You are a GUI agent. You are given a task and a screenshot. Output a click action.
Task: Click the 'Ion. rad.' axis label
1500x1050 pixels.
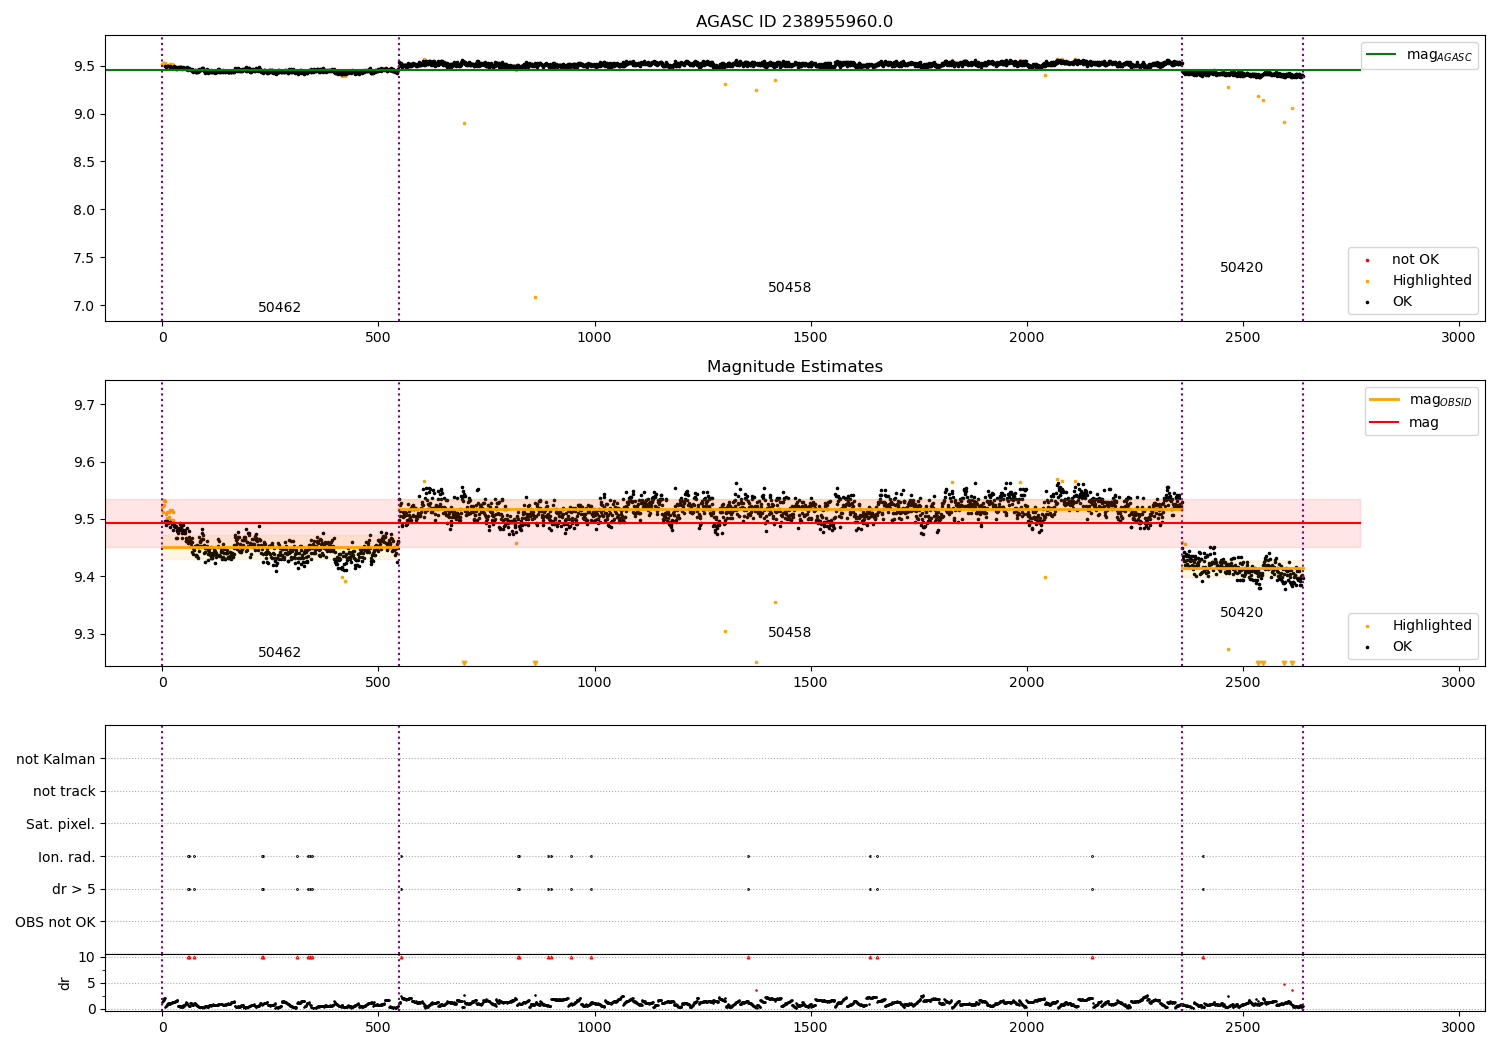[x=67, y=857]
